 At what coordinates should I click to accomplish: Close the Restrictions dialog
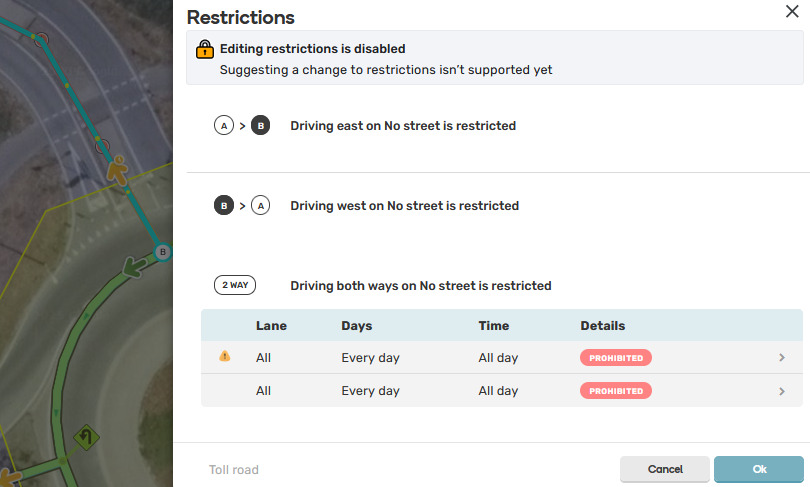click(792, 11)
